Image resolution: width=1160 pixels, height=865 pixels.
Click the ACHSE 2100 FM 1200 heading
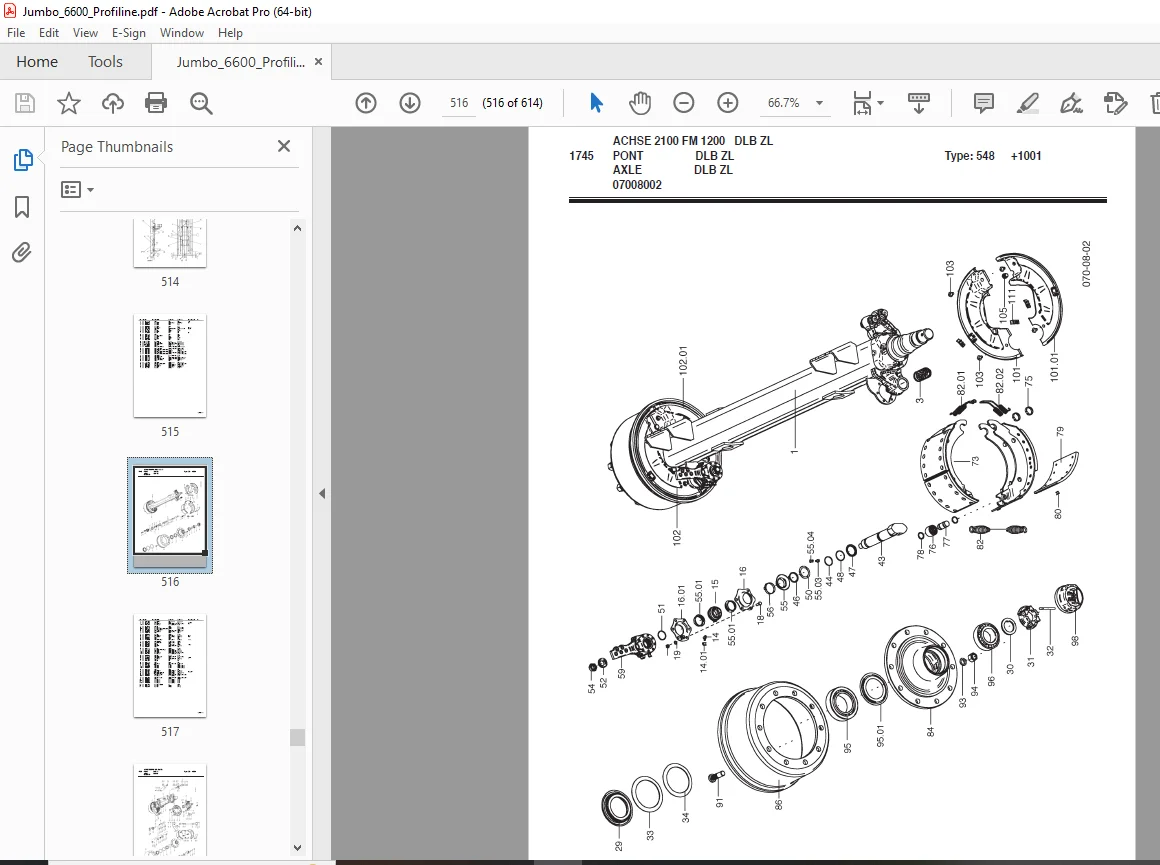click(669, 141)
